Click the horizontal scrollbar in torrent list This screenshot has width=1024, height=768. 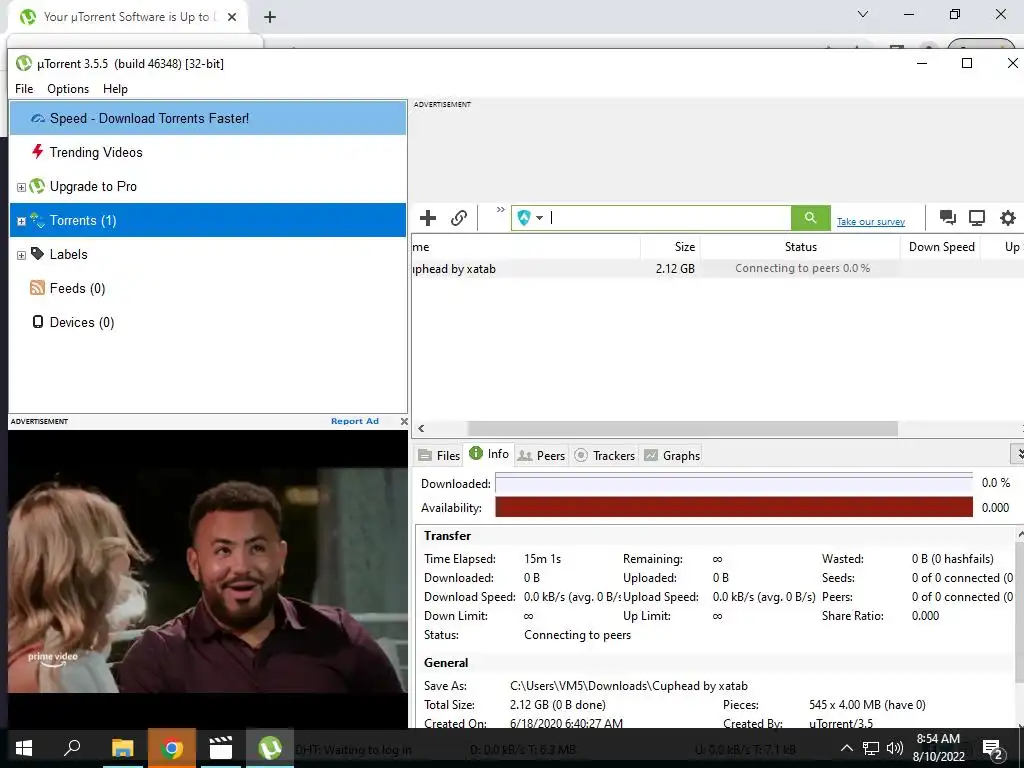(x=682, y=428)
